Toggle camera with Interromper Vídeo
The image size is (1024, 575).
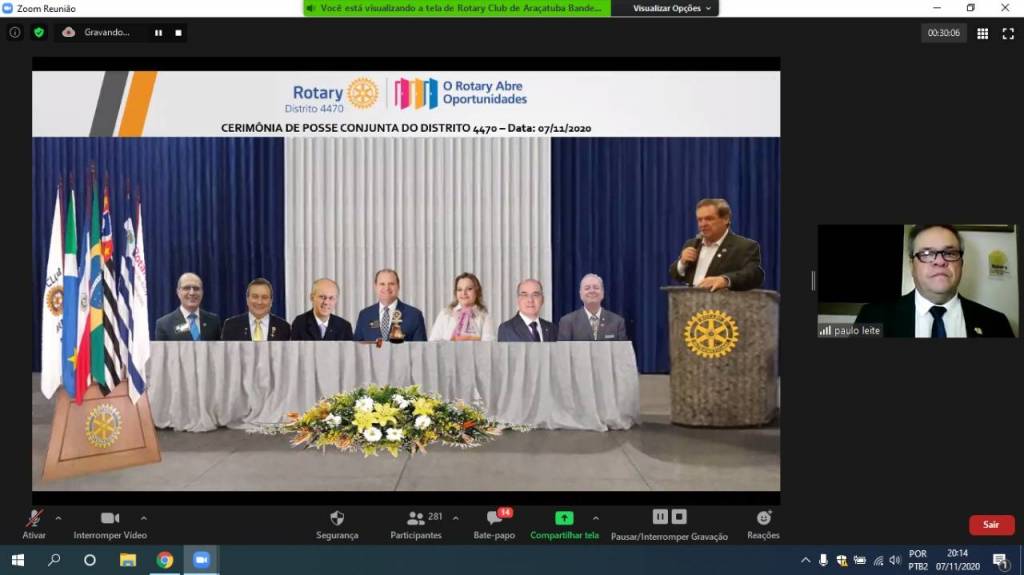pyautogui.click(x=110, y=518)
